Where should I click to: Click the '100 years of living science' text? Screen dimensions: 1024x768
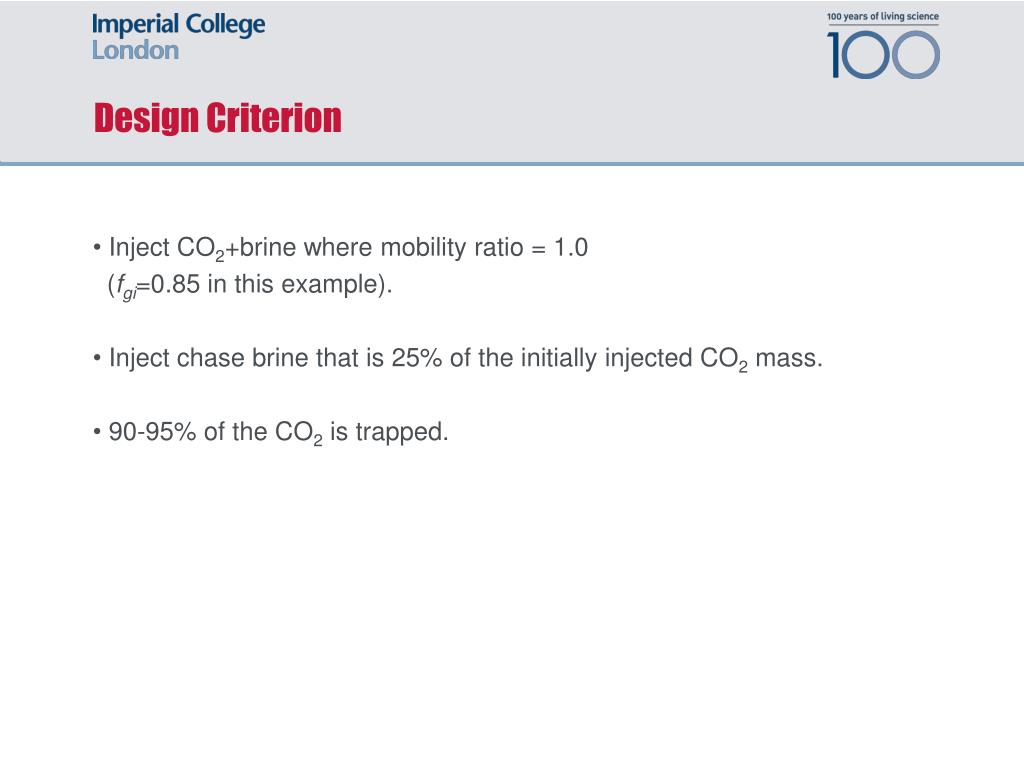point(883,16)
